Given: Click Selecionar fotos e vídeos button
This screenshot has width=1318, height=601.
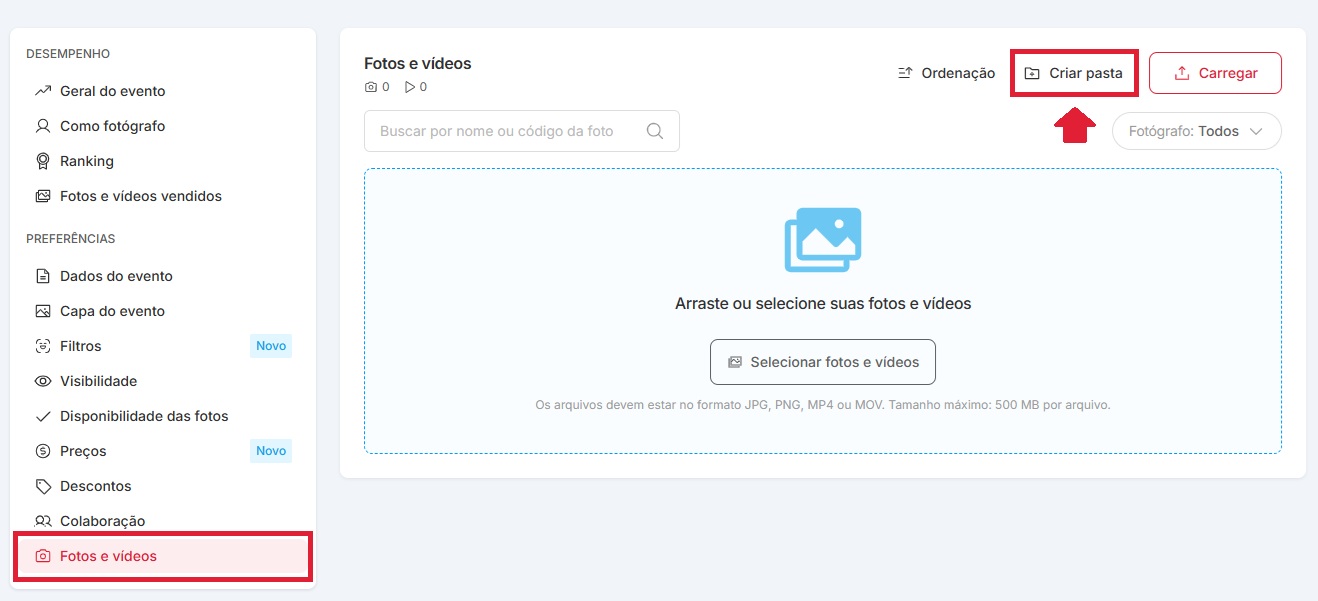Looking at the screenshot, I should [x=823, y=362].
